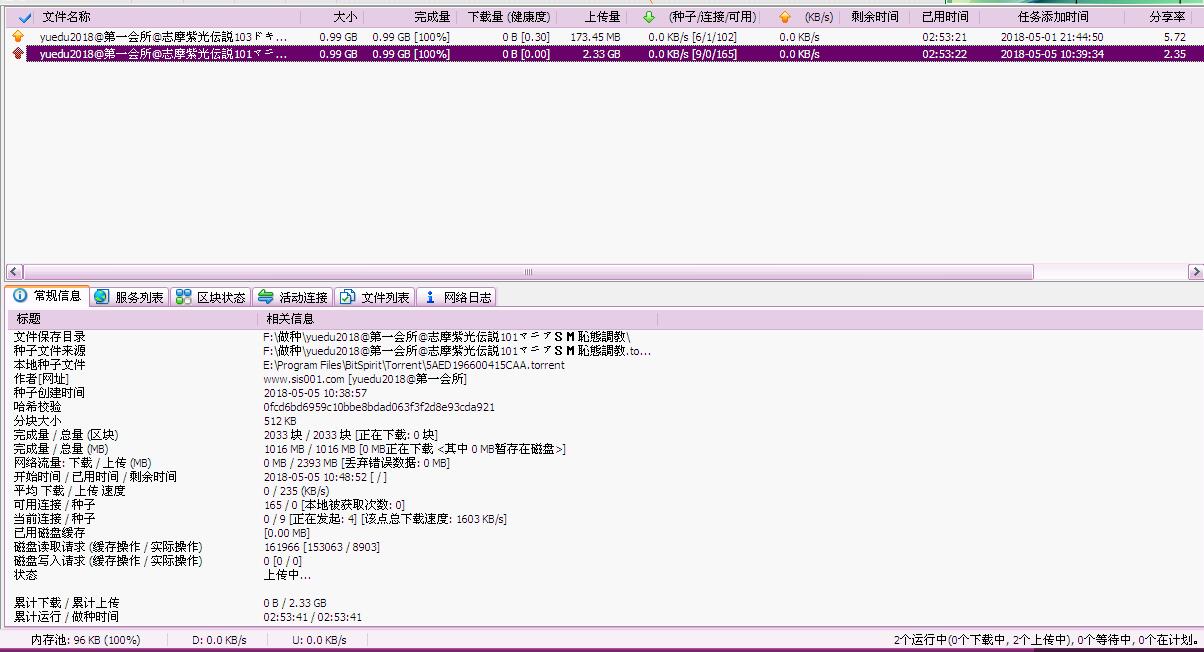This screenshot has width=1204, height=652.
Task: Click the green download arrow column header
Action: point(649,17)
